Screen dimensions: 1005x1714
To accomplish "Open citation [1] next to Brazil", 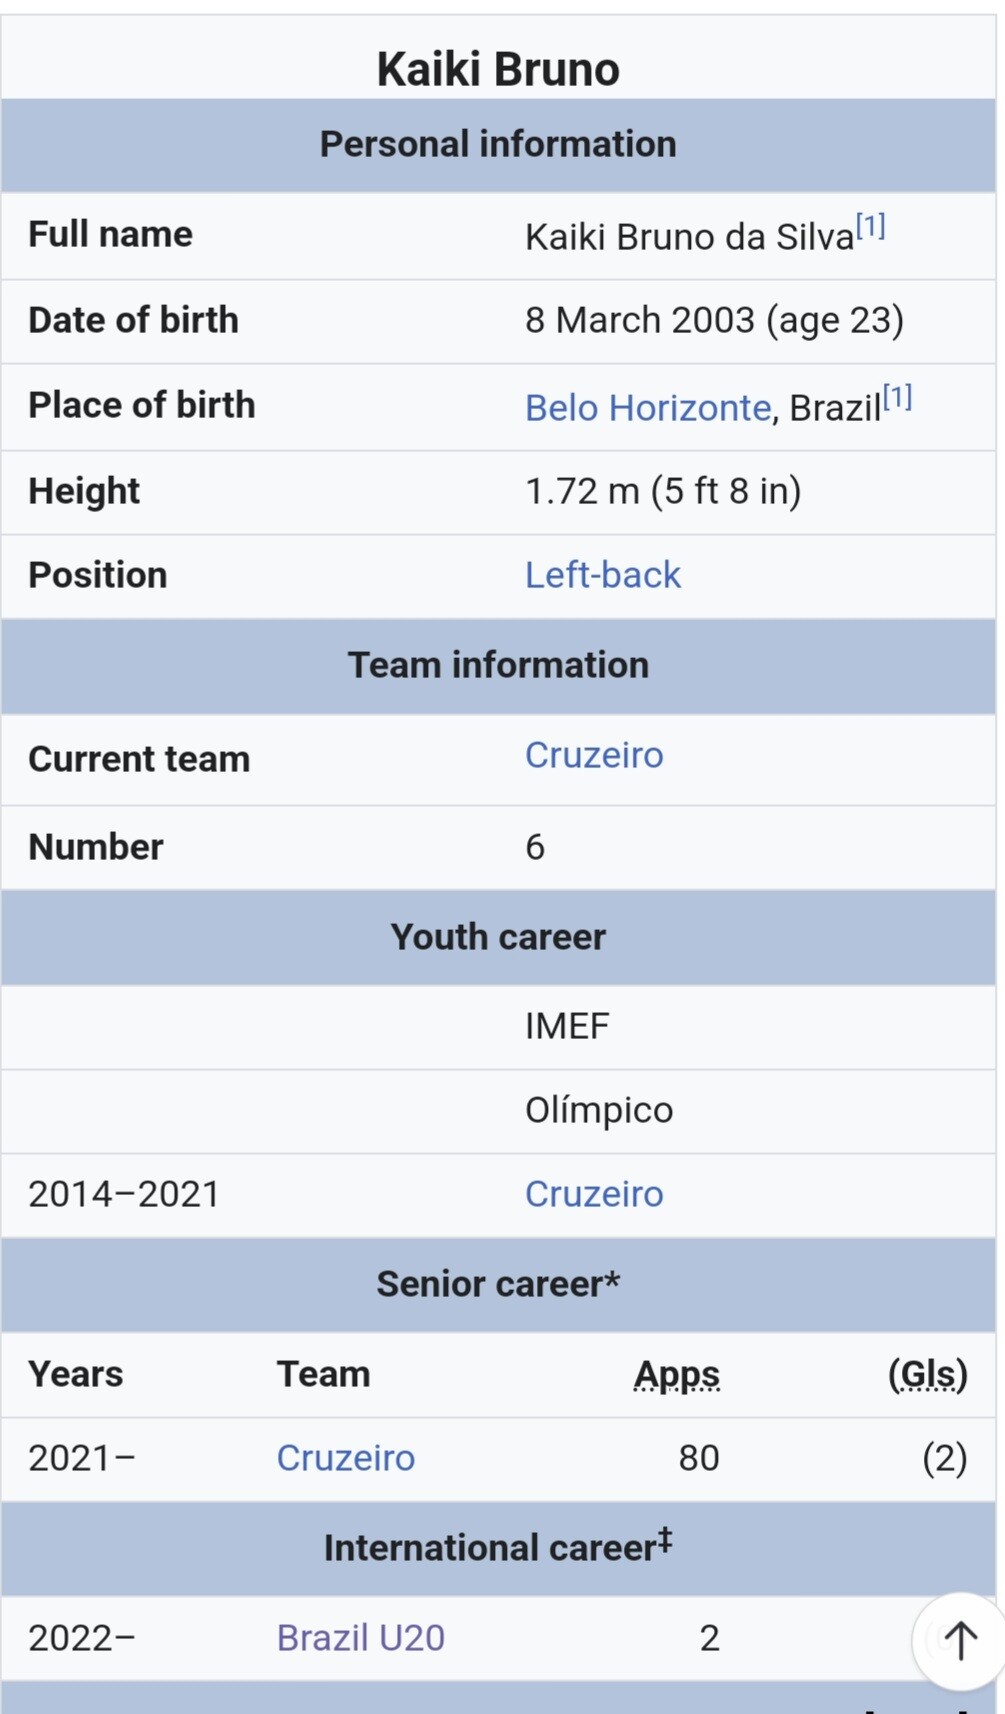I will tap(897, 398).
